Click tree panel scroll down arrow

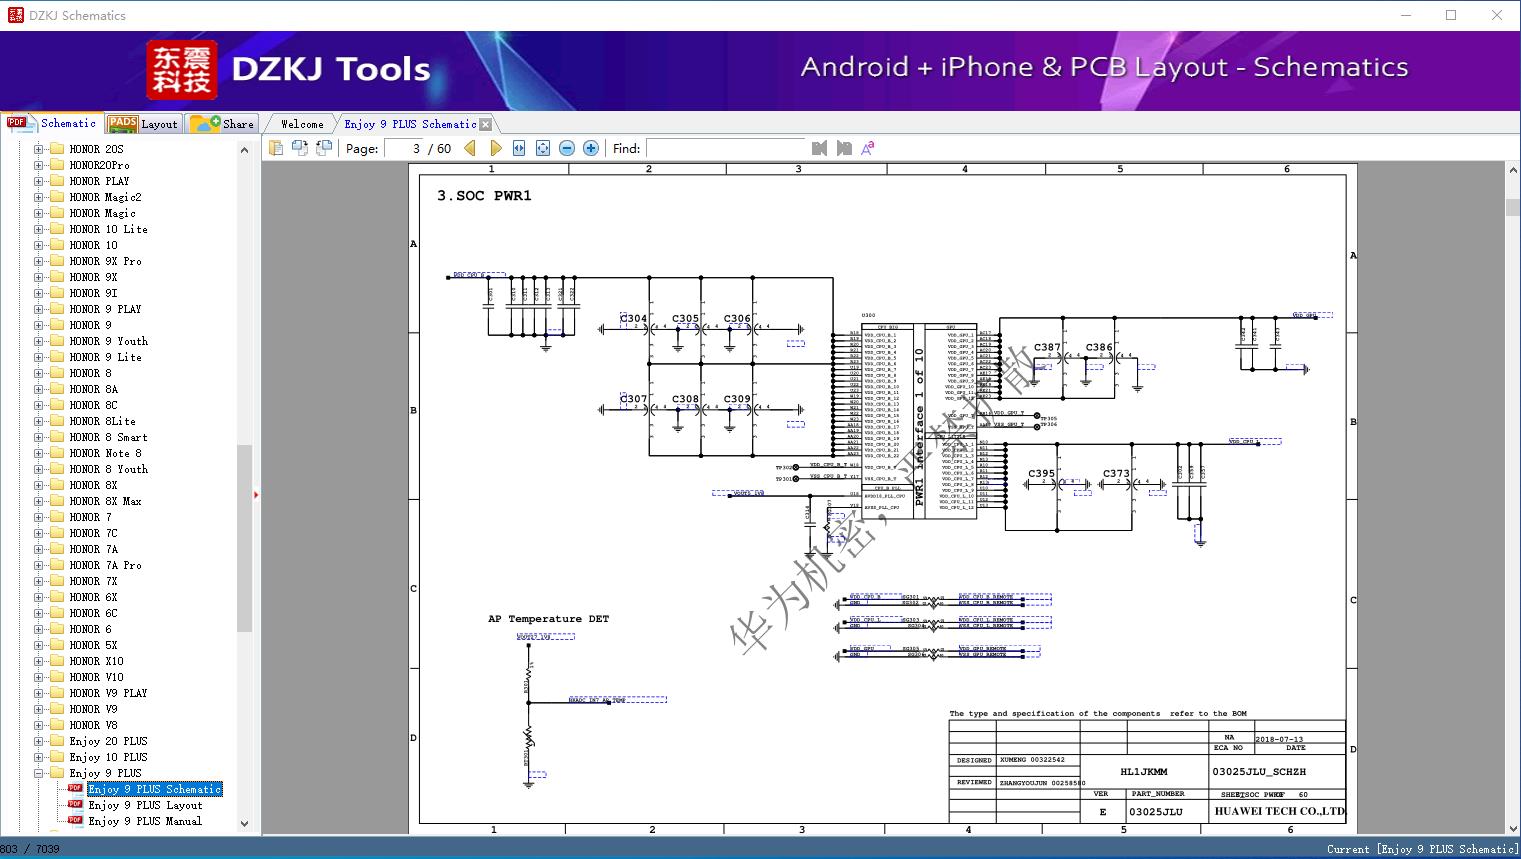(x=244, y=824)
